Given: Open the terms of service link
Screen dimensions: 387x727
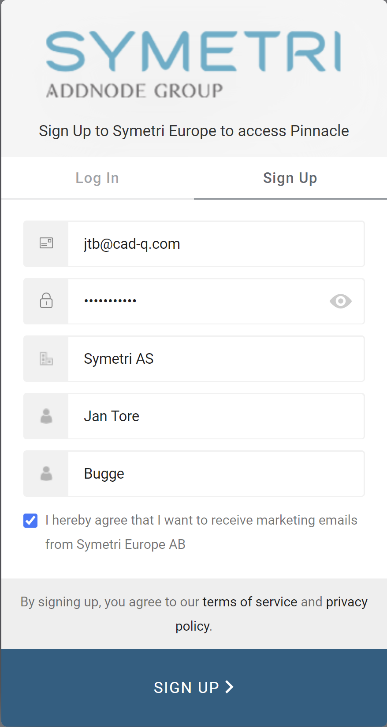Looking at the screenshot, I should pos(250,602).
